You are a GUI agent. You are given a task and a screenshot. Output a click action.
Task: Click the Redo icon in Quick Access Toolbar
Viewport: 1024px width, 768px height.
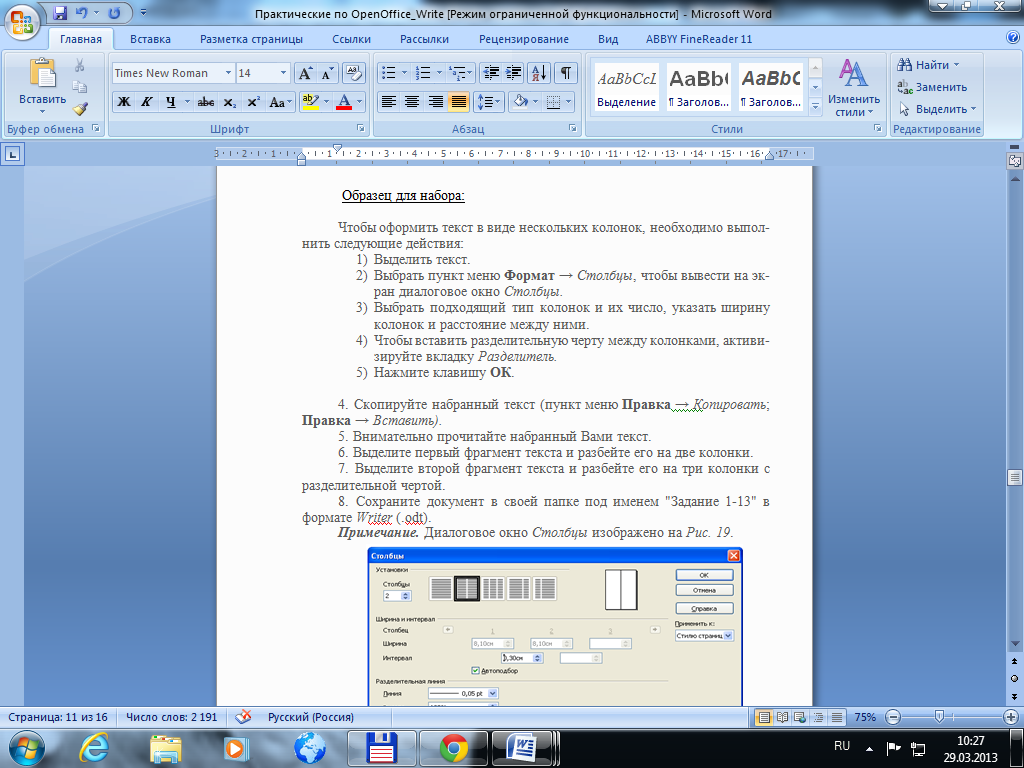(x=114, y=12)
